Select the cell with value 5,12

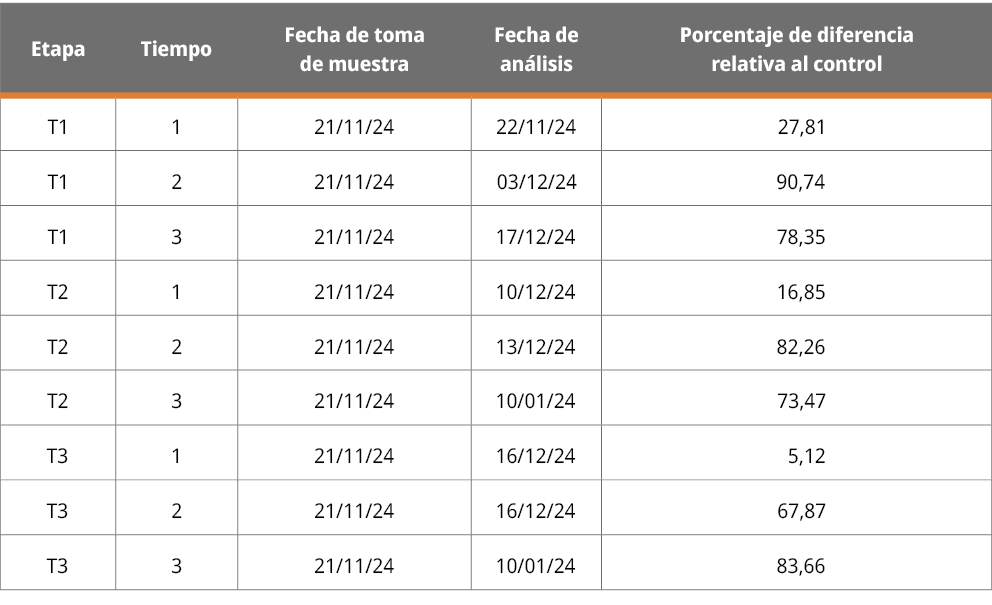click(806, 456)
